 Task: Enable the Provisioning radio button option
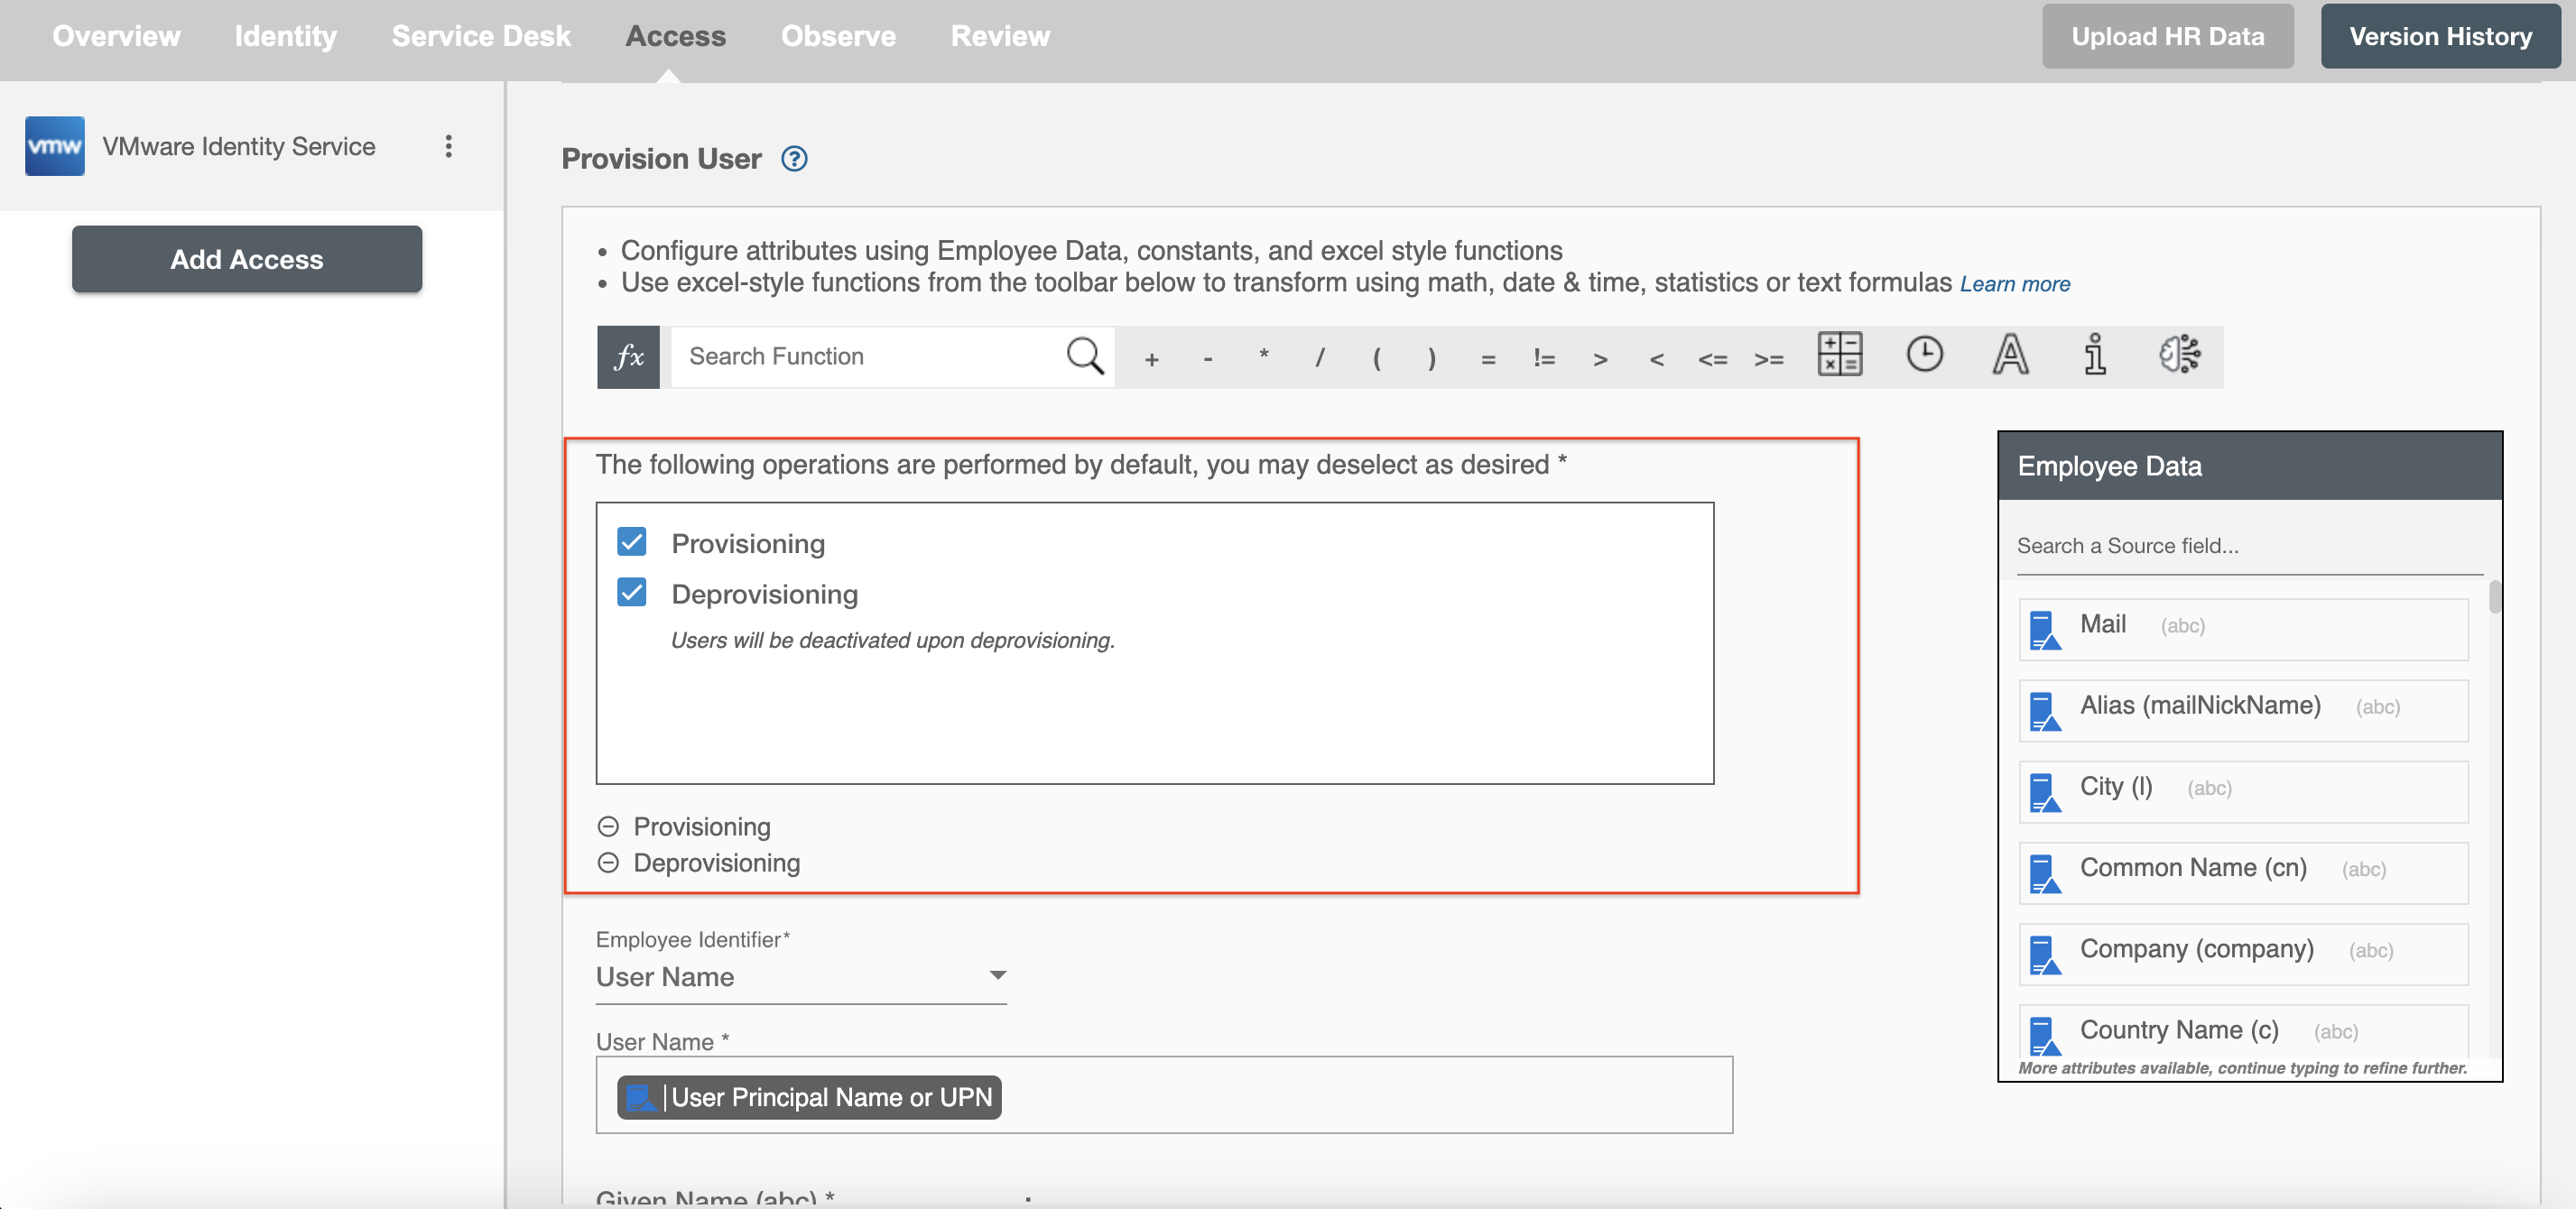(x=607, y=825)
